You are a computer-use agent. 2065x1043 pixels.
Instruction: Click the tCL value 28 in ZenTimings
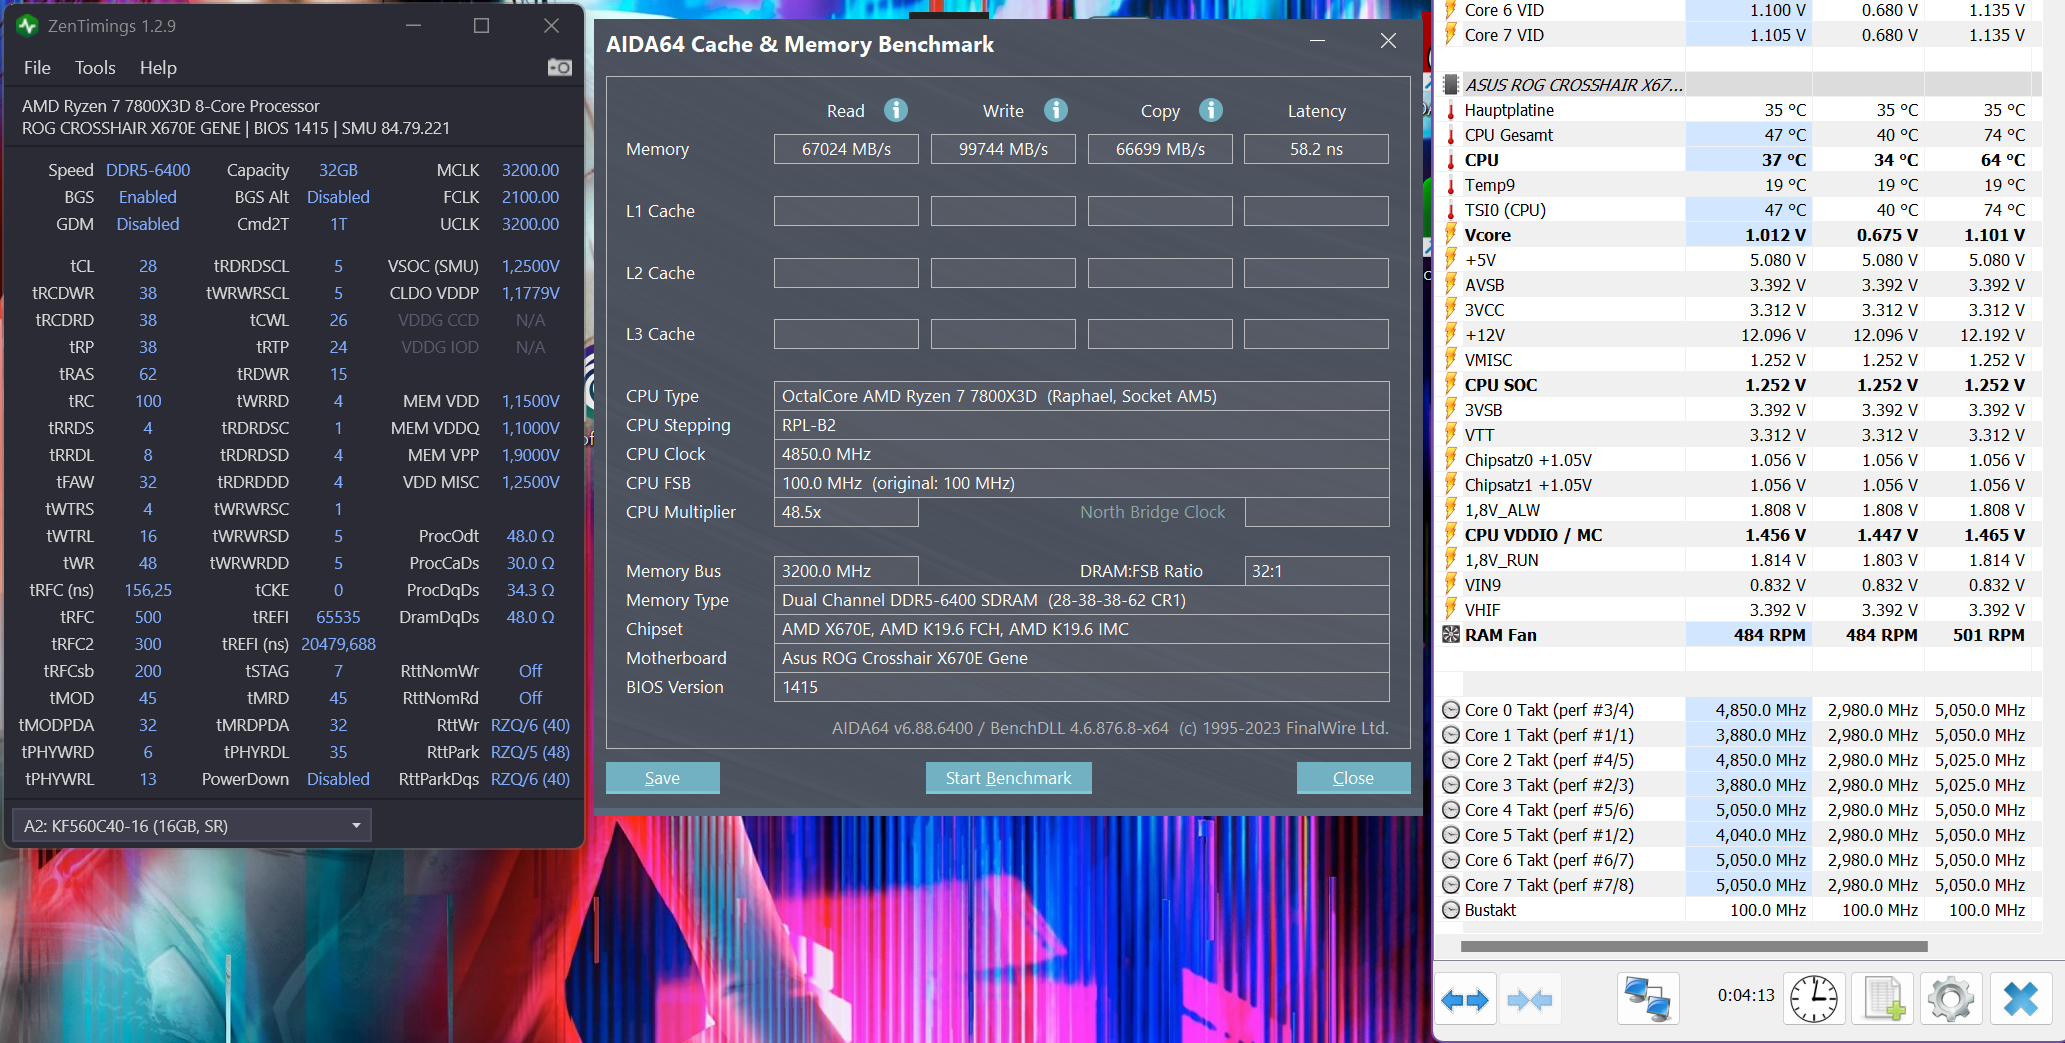(x=148, y=266)
